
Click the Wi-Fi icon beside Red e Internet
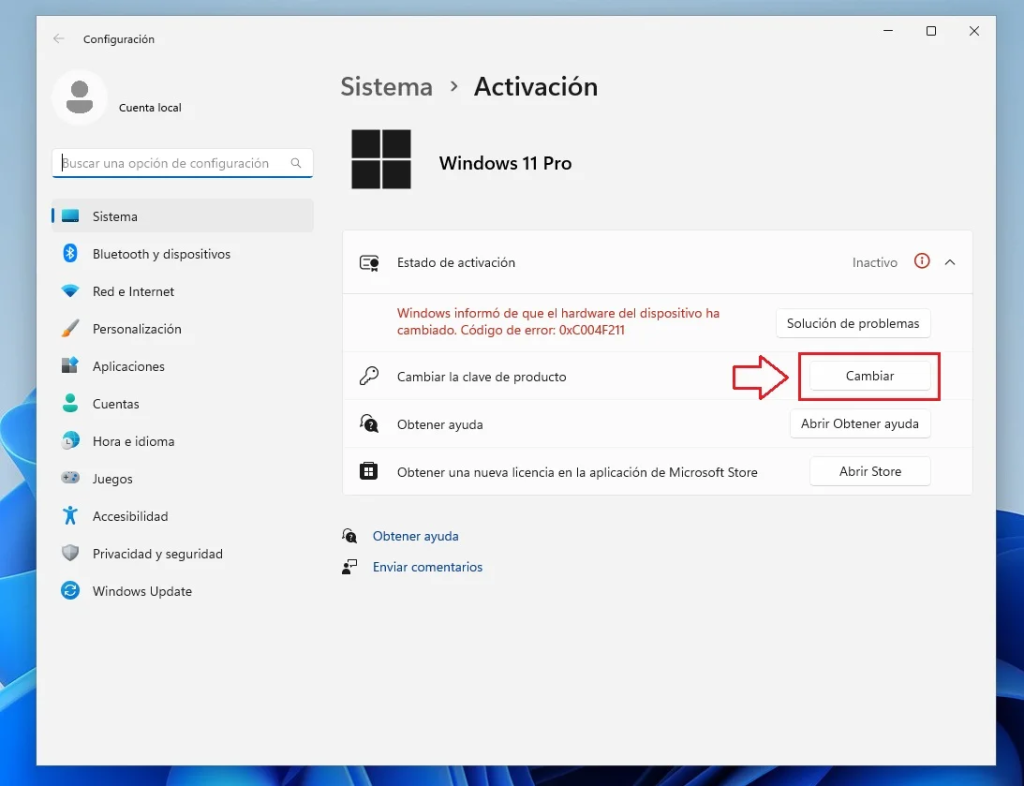point(70,291)
